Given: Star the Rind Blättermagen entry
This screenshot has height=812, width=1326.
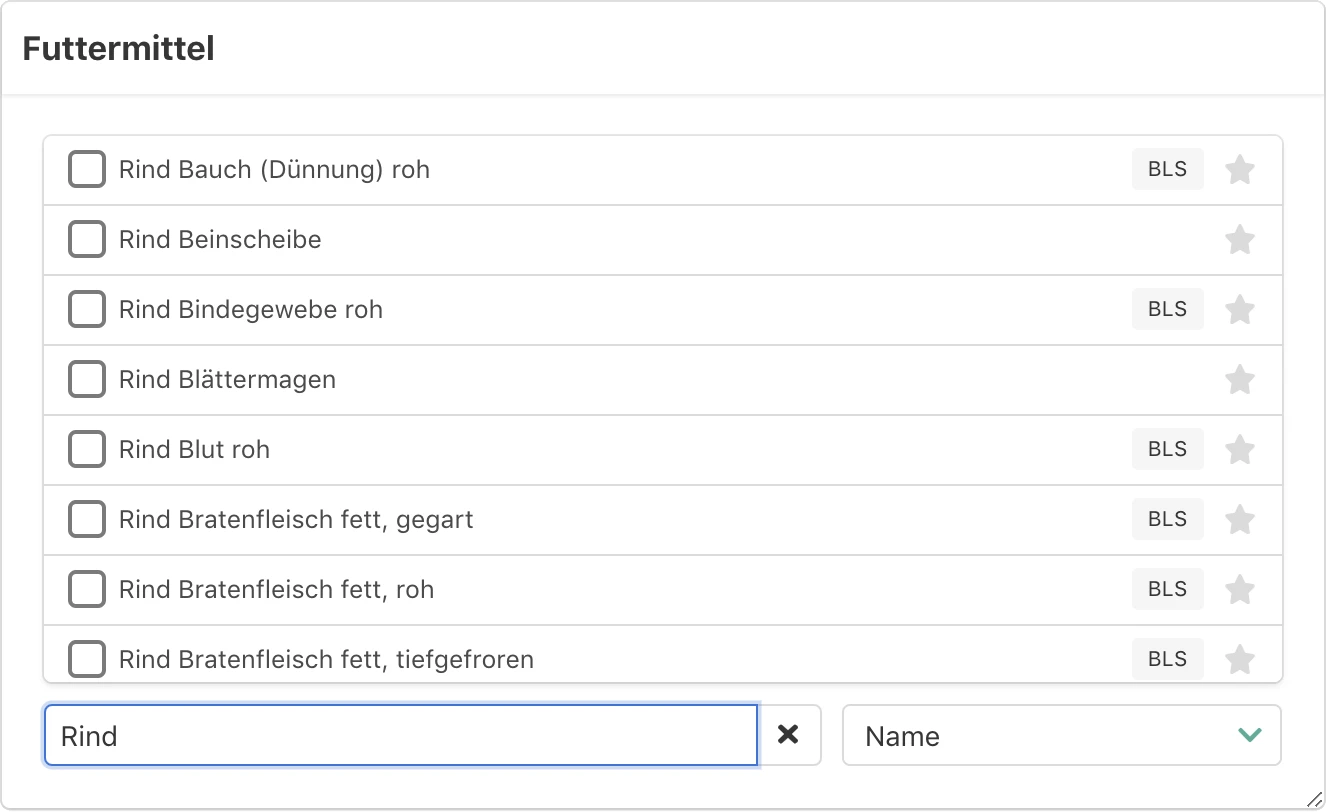Looking at the screenshot, I should [1240, 379].
